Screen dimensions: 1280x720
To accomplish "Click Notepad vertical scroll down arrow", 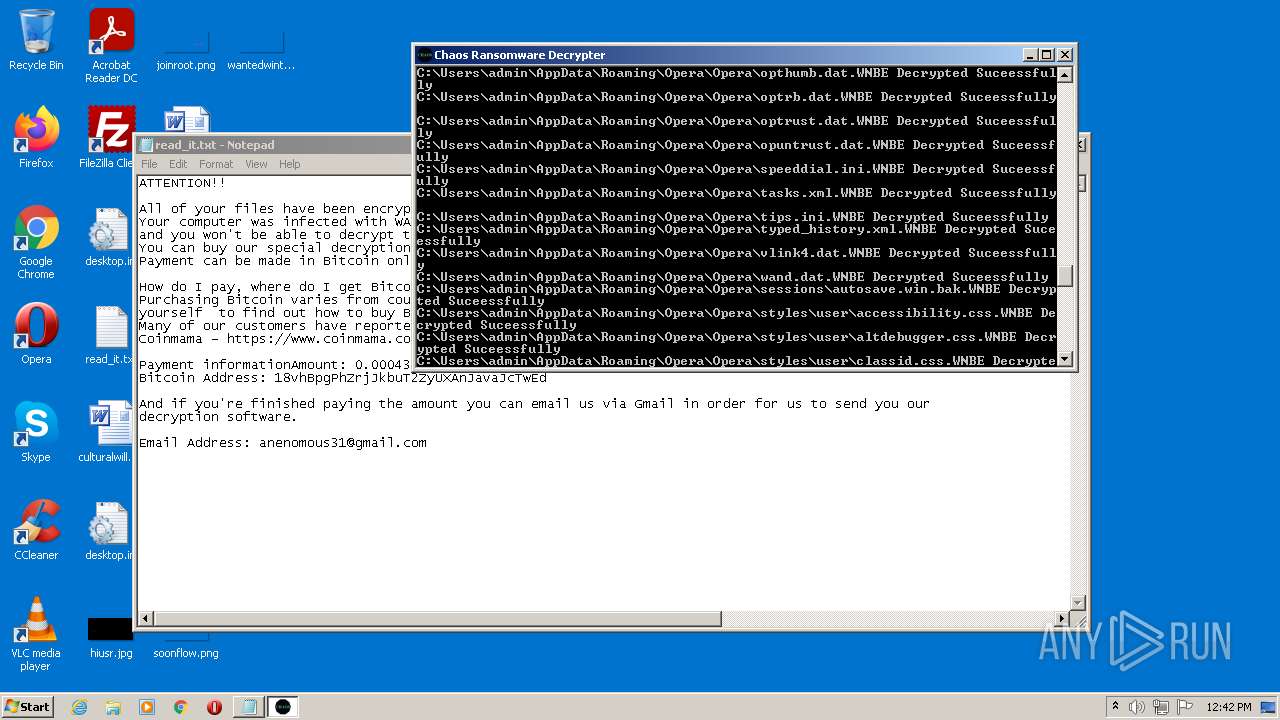I will tap(1078, 602).
